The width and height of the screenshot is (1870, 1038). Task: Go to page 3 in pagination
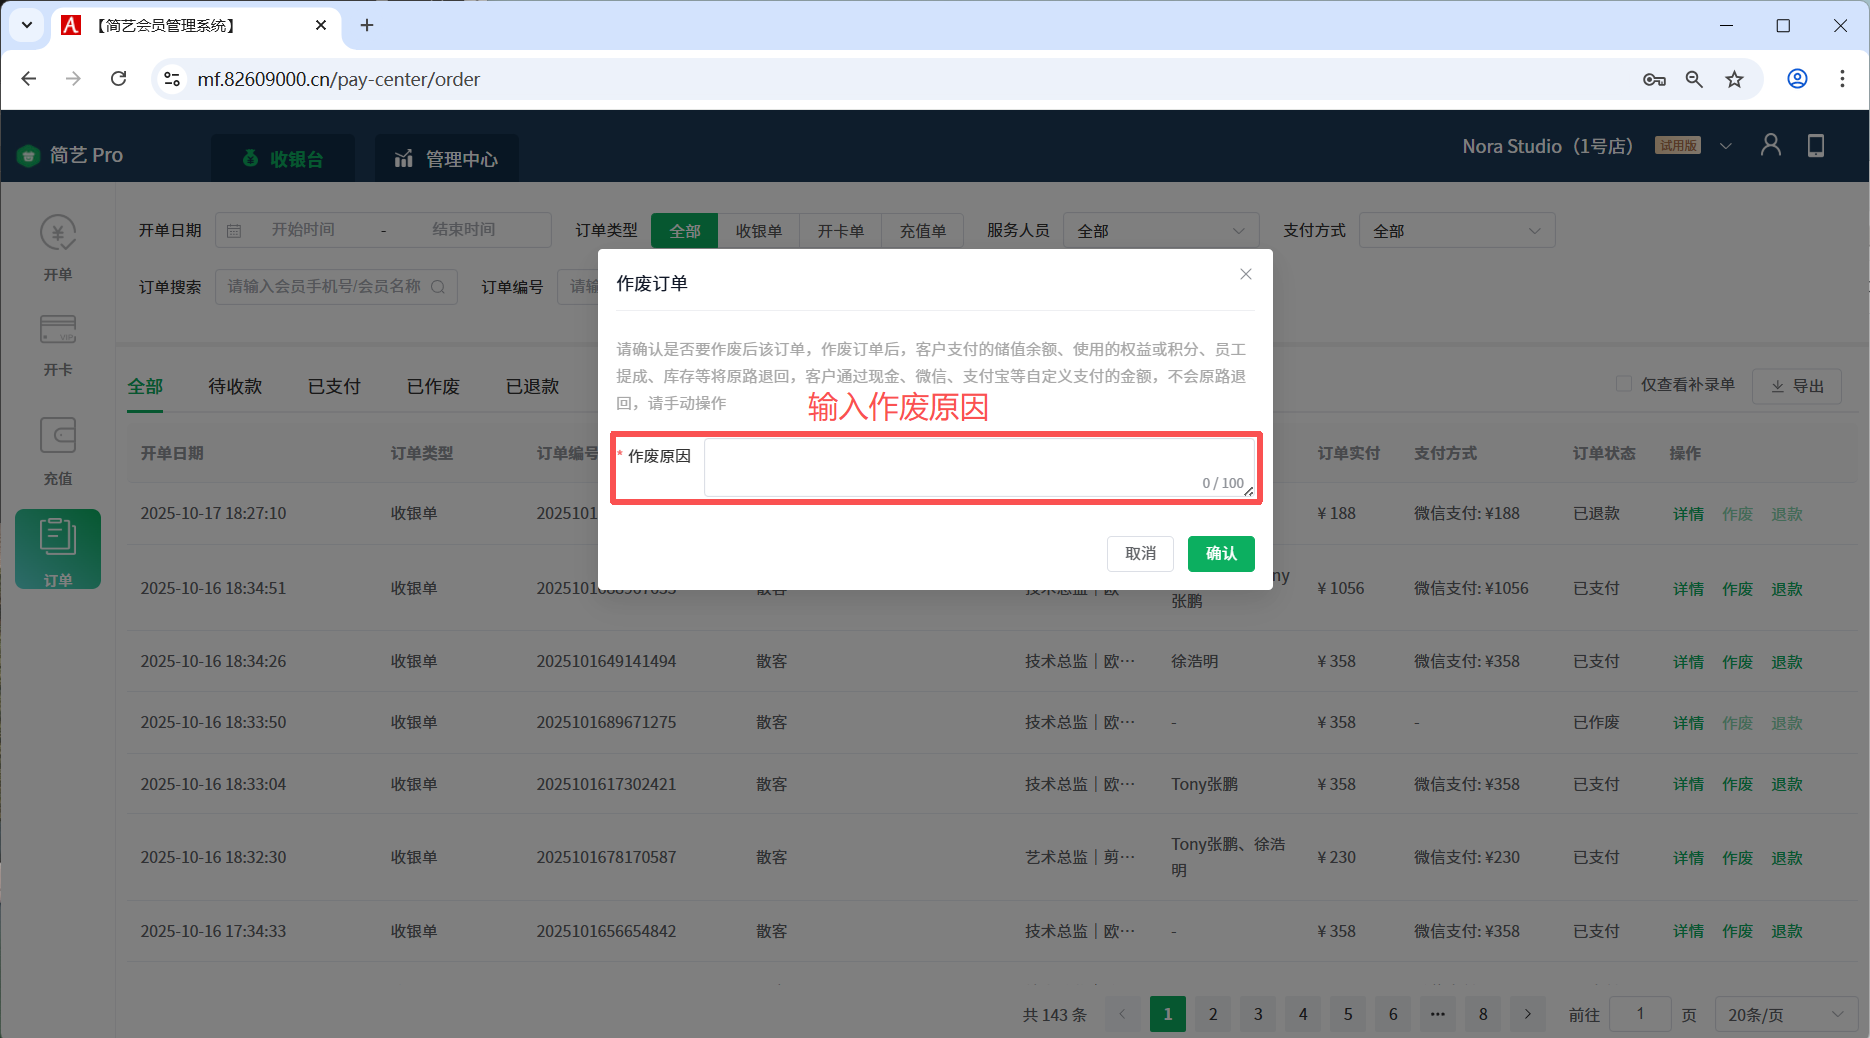click(1258, 1014)
